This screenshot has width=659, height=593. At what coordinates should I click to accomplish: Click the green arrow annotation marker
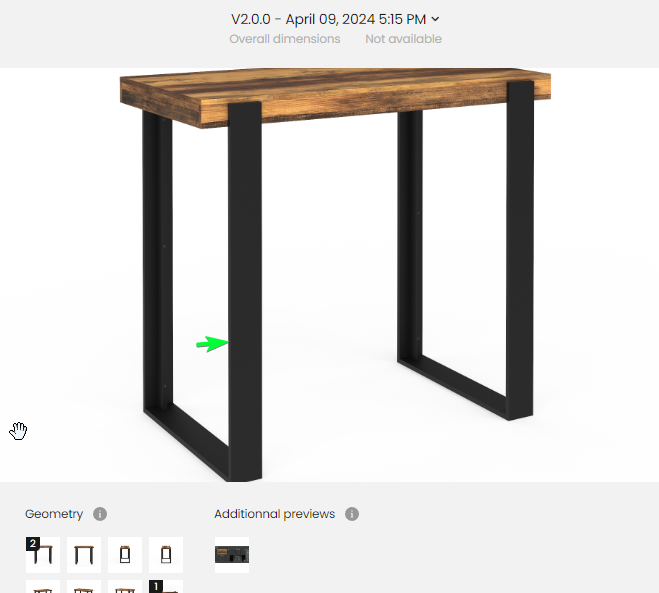(x=212, y=344)
